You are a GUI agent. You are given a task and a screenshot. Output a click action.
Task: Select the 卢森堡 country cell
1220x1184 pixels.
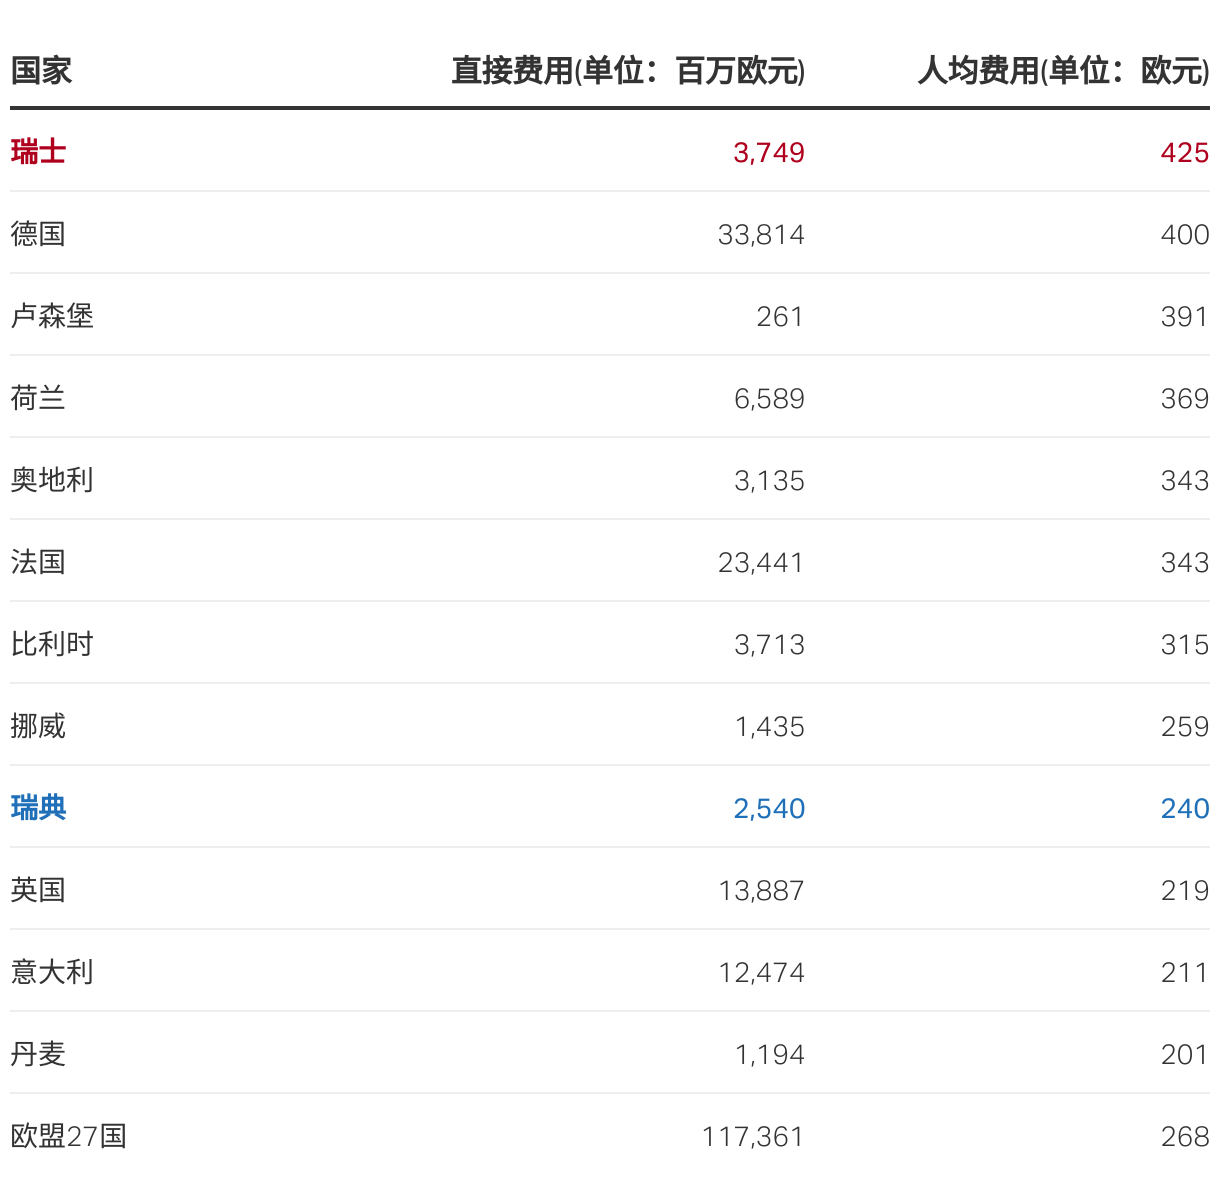(x=52, y=316)
